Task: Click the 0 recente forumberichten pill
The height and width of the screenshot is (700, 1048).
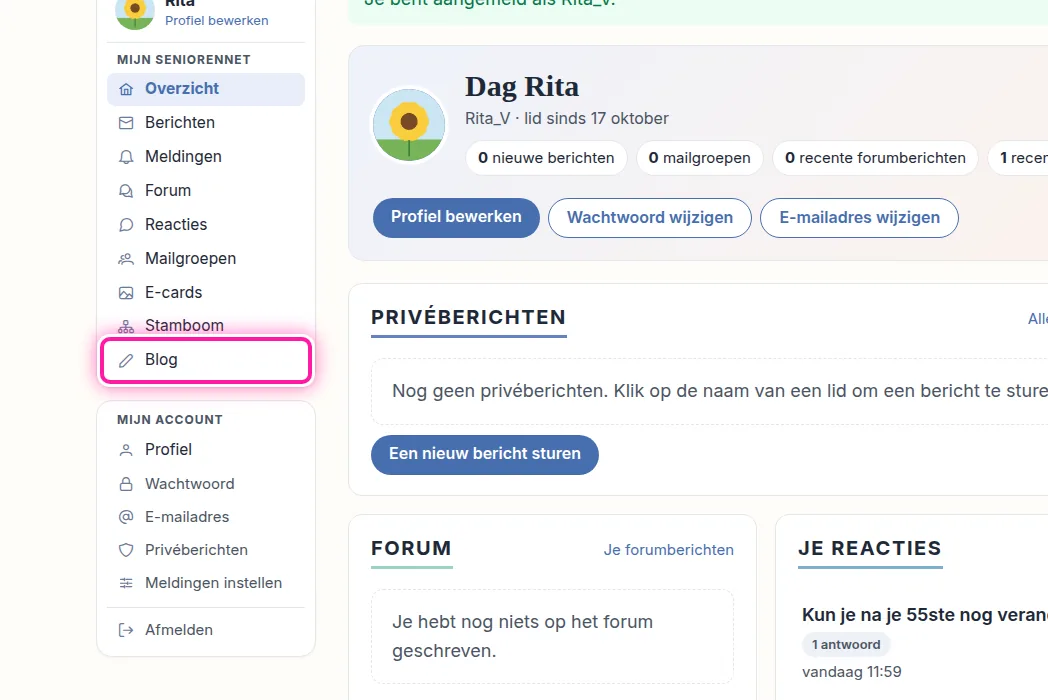Action: click(875, 158)
